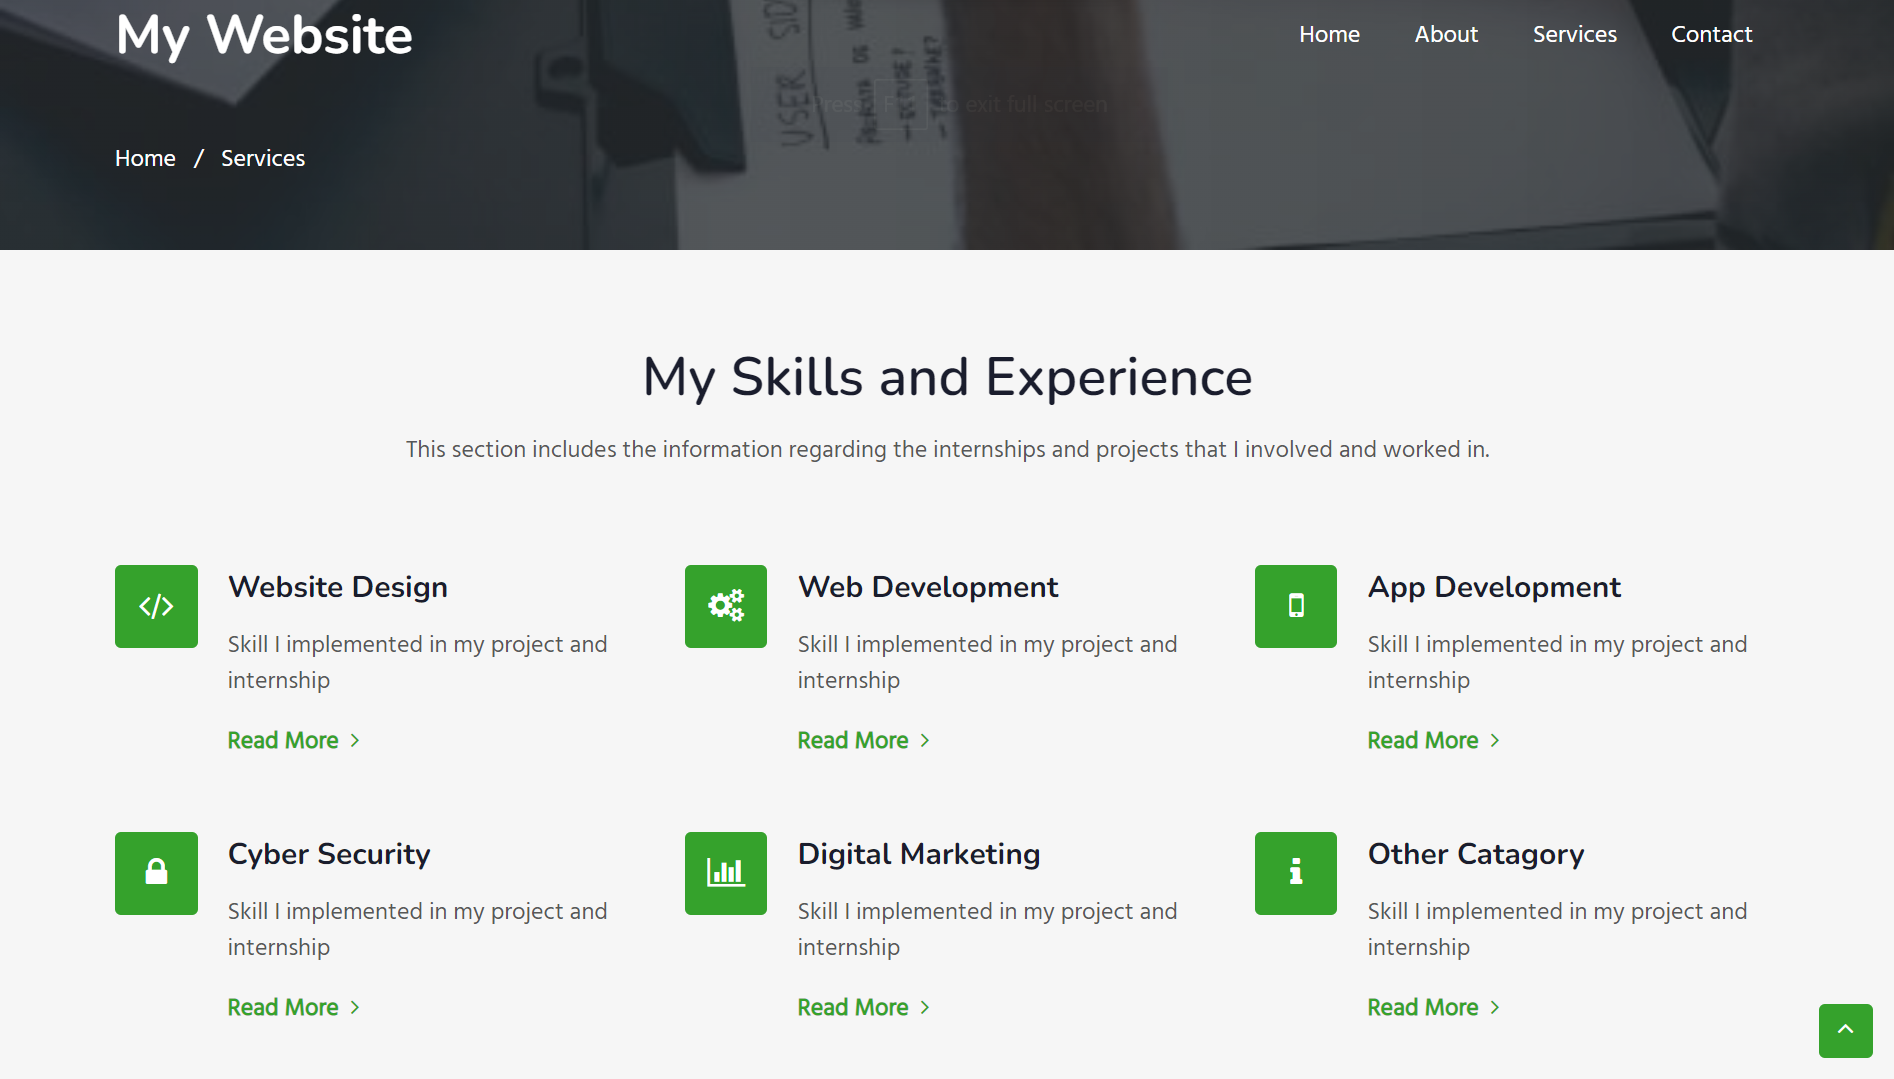Open the Home navigation menu item

1329,34
